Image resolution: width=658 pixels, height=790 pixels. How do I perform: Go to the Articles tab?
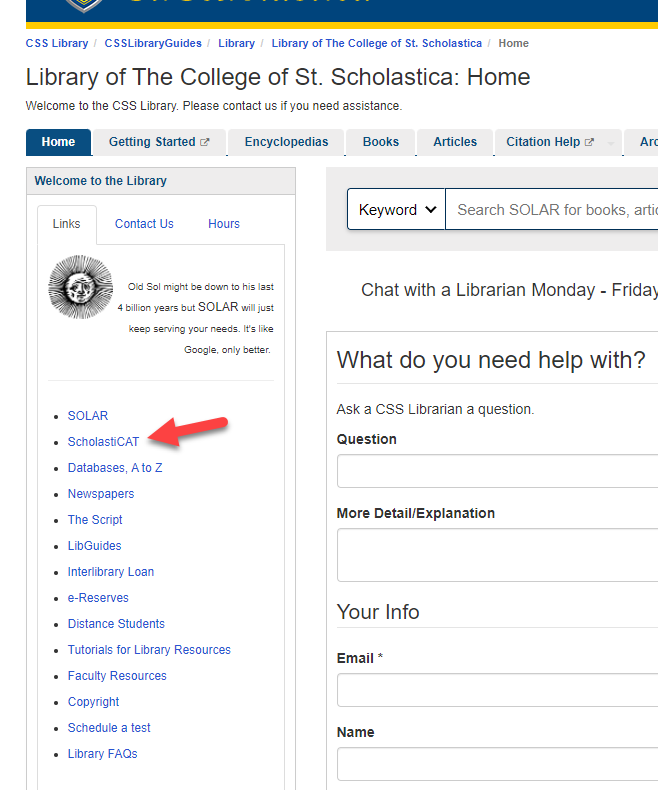click(x=455, y=142)
